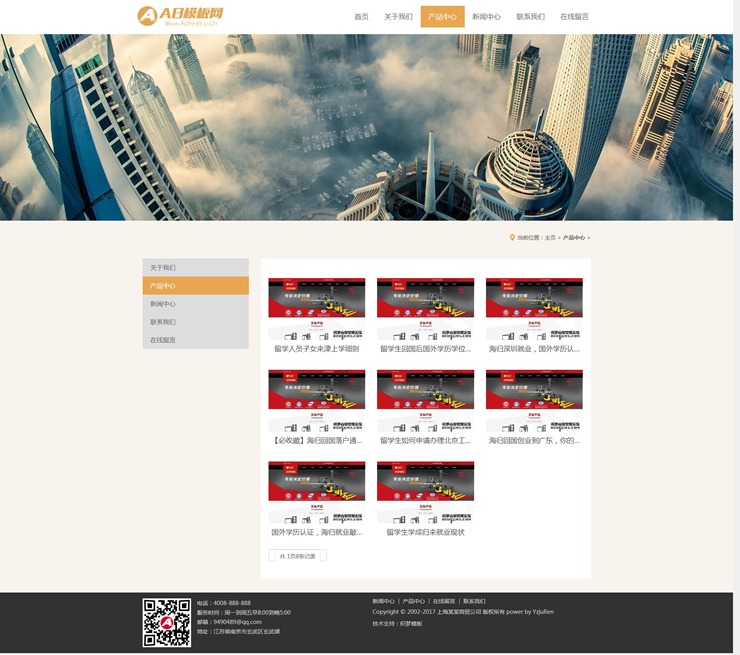Screen dimensions: 740x655
Task: Select 关于我们 in the left sidebar
Action: (x=195, y=268)
